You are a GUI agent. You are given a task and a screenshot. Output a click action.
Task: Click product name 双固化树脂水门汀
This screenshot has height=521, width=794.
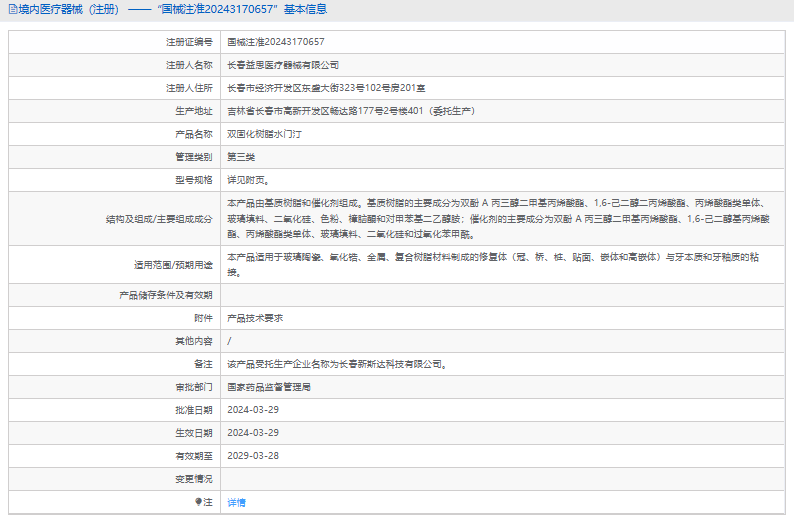point(262,134)
